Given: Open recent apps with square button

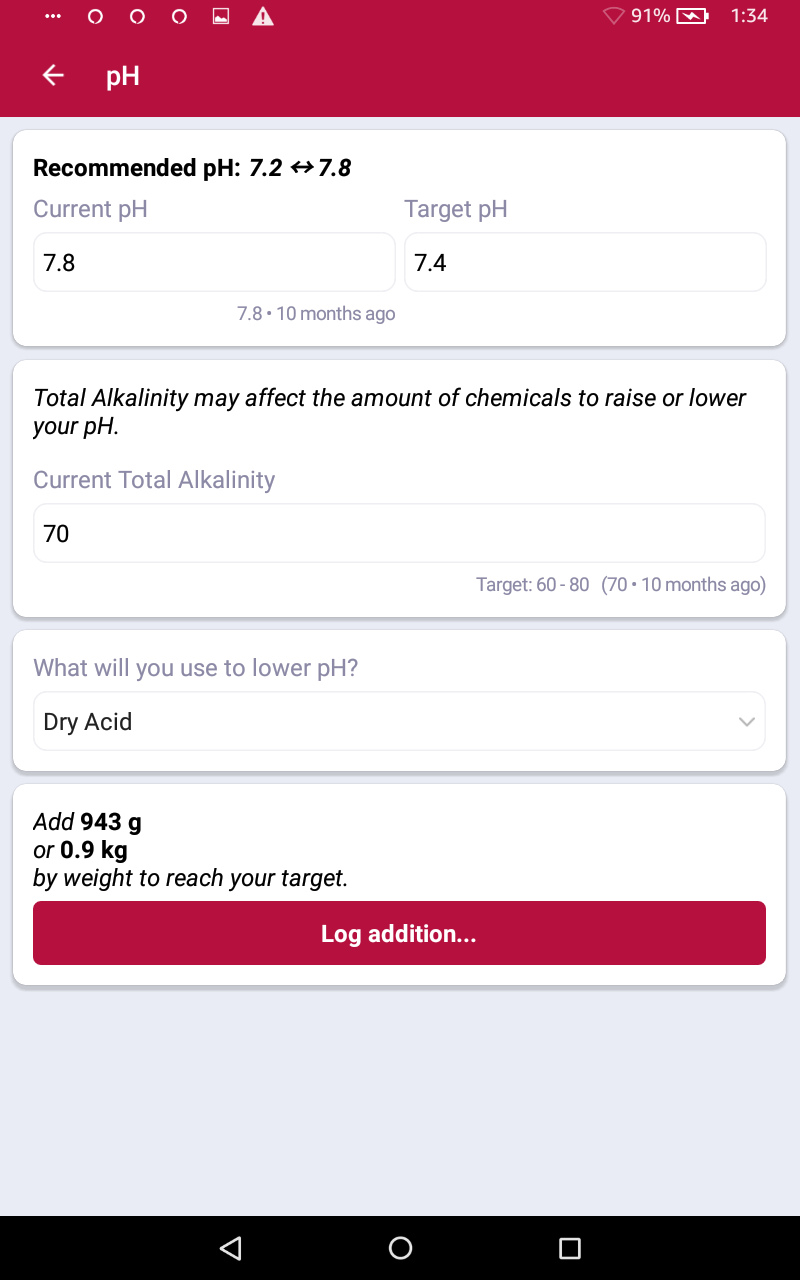Looking at the screenshot, I should tap(569, 1247).
